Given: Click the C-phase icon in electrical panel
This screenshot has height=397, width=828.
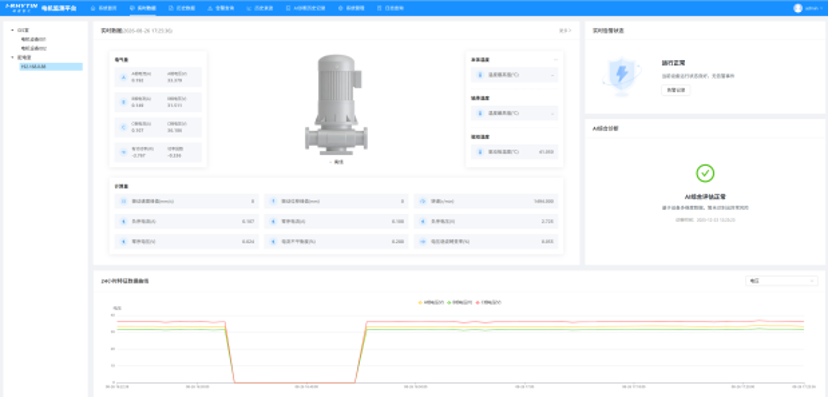Looking at the screenshot, I should click(124, 127).
